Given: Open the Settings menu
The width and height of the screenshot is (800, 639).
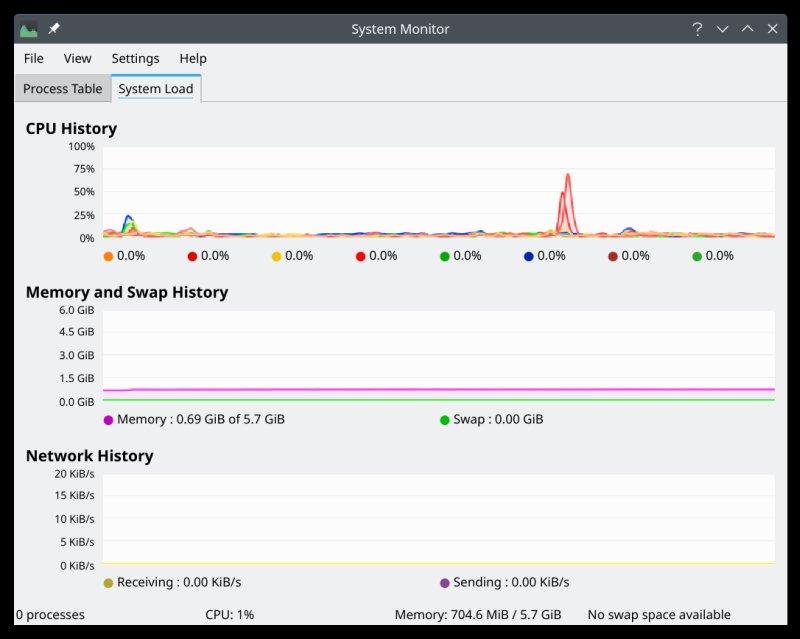Looking at the screenshot, I should (x=135, y=58).
